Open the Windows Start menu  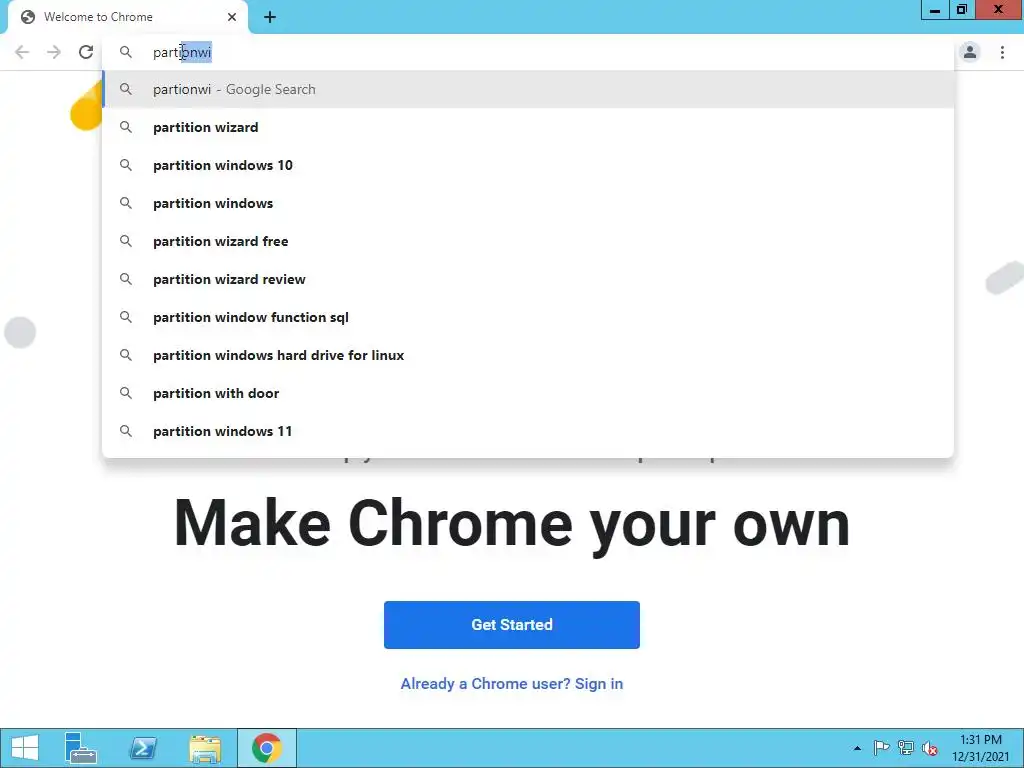25,748
